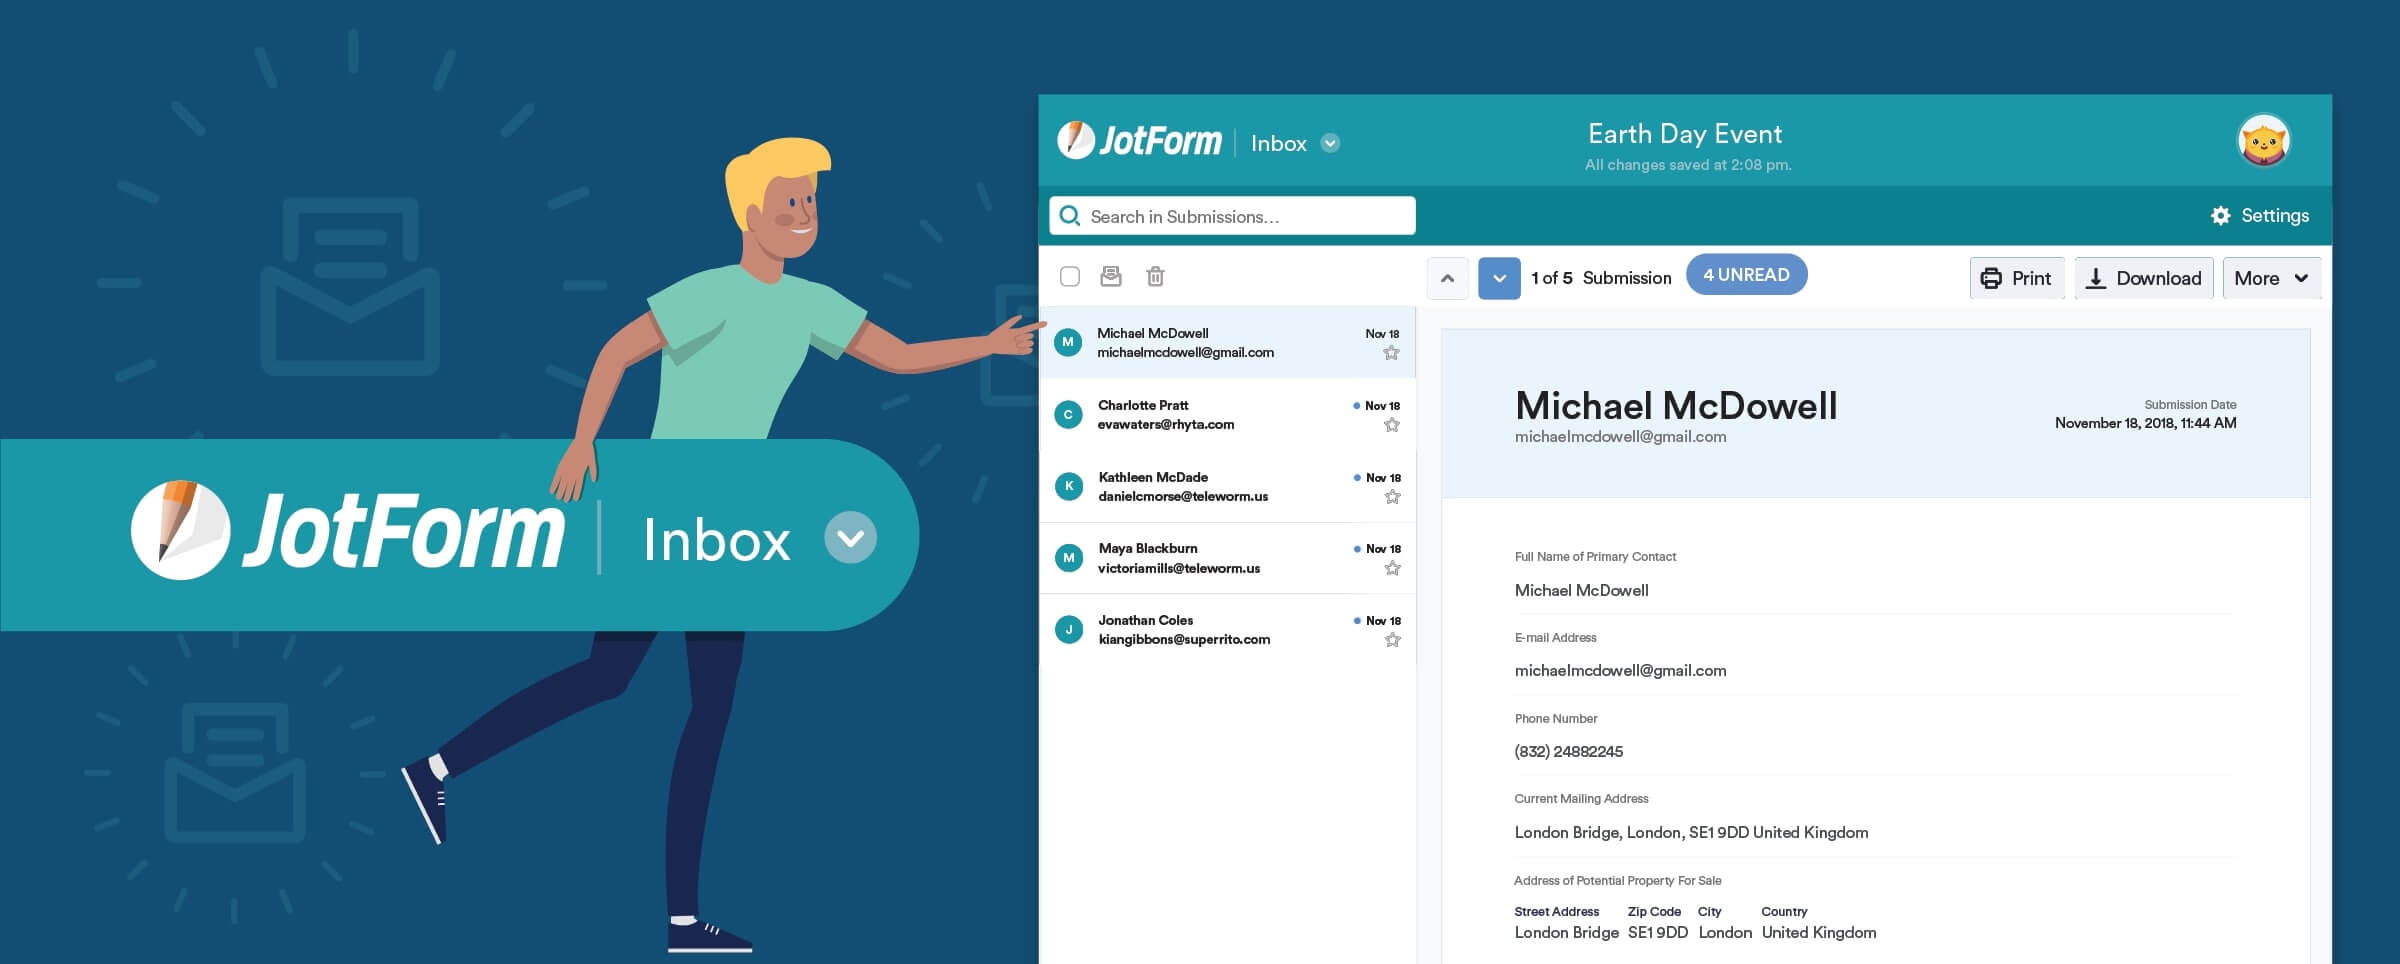
Task: Click the E-mail Address field value
Action: click(x=1620, y=671)
